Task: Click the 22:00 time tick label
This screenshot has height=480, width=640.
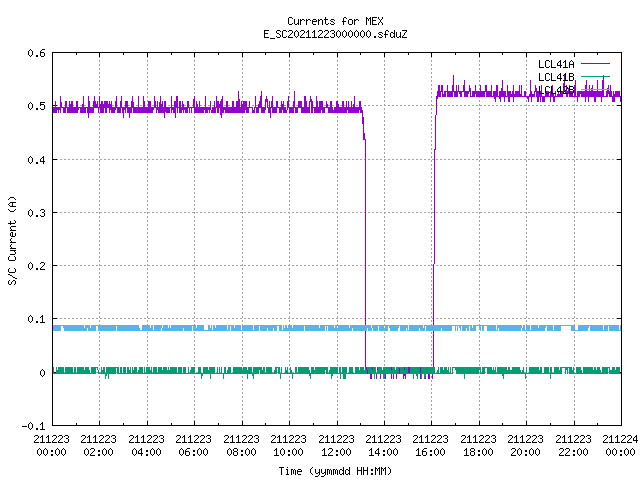Action: [573, 452]
